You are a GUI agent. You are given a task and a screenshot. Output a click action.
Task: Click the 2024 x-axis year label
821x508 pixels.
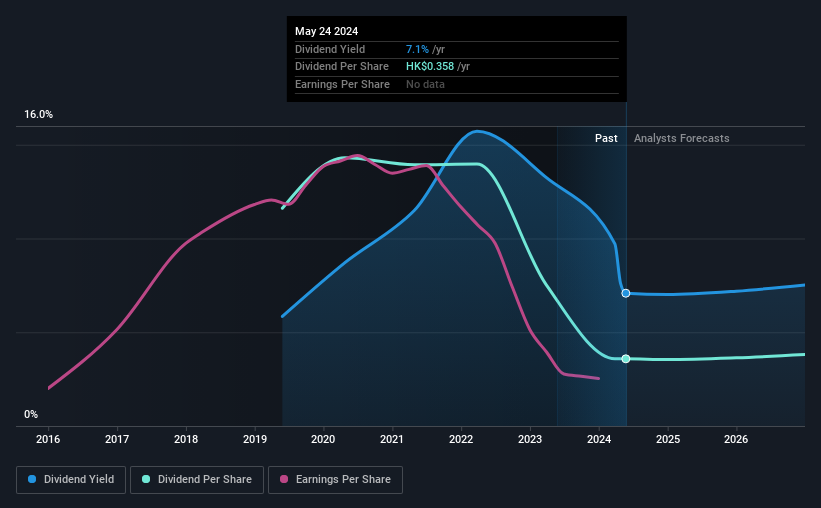tap(598, 439)
